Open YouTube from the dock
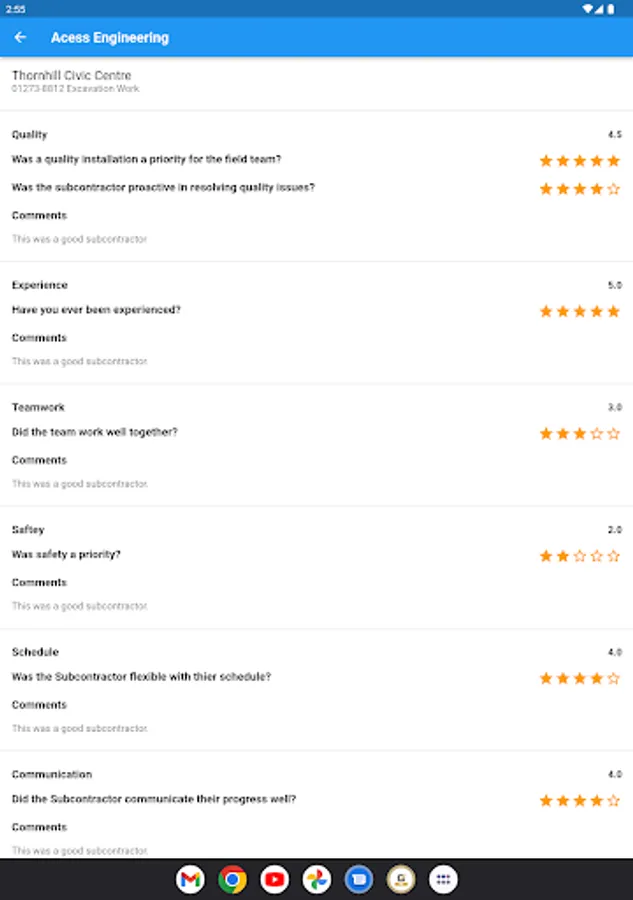Image resolution: width=633 pixels, height=900 pixels. pyautogui.click(x=275, y=880)
